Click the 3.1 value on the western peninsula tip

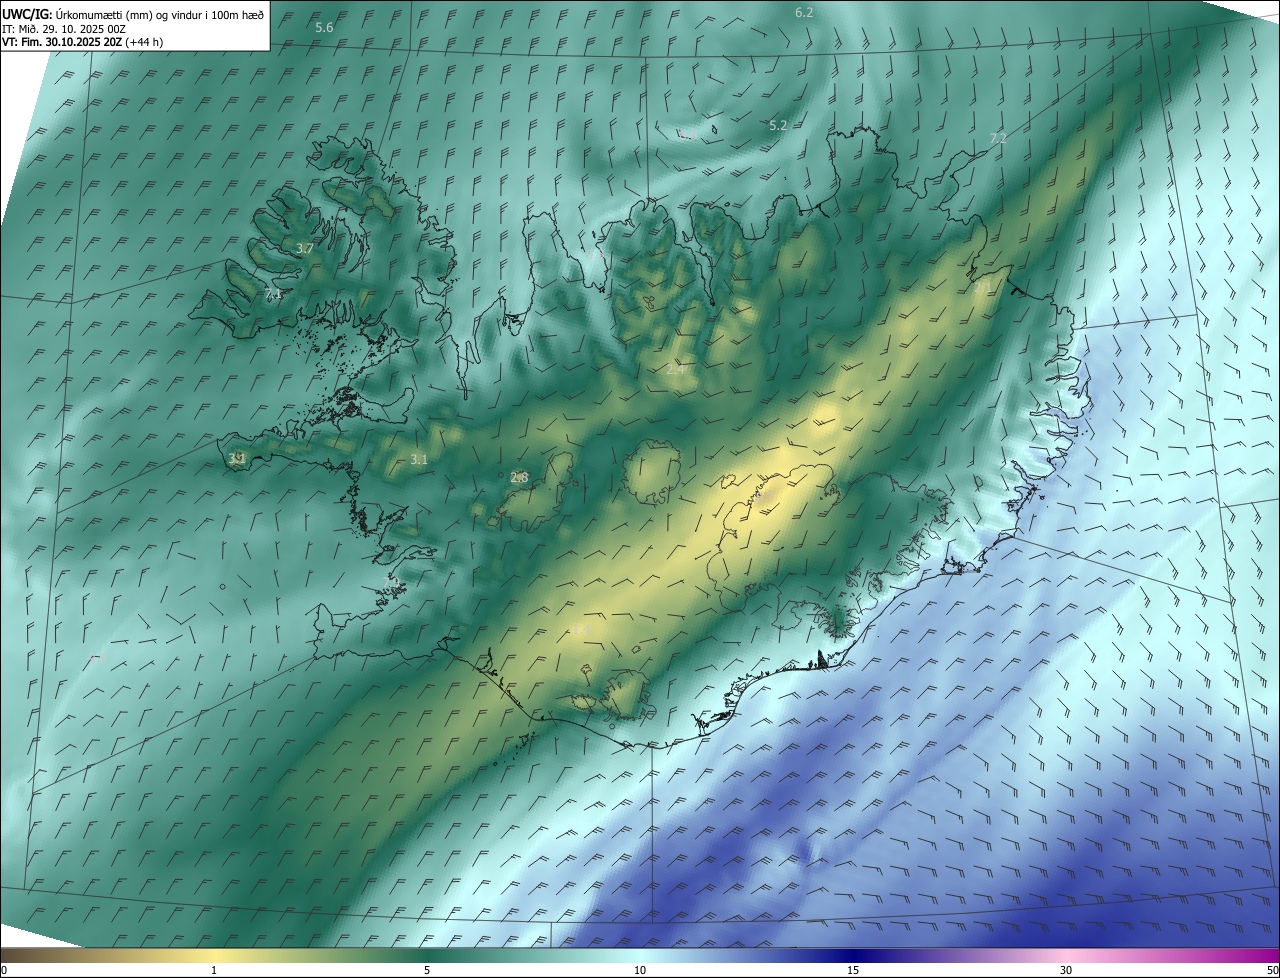click(237, 459)
